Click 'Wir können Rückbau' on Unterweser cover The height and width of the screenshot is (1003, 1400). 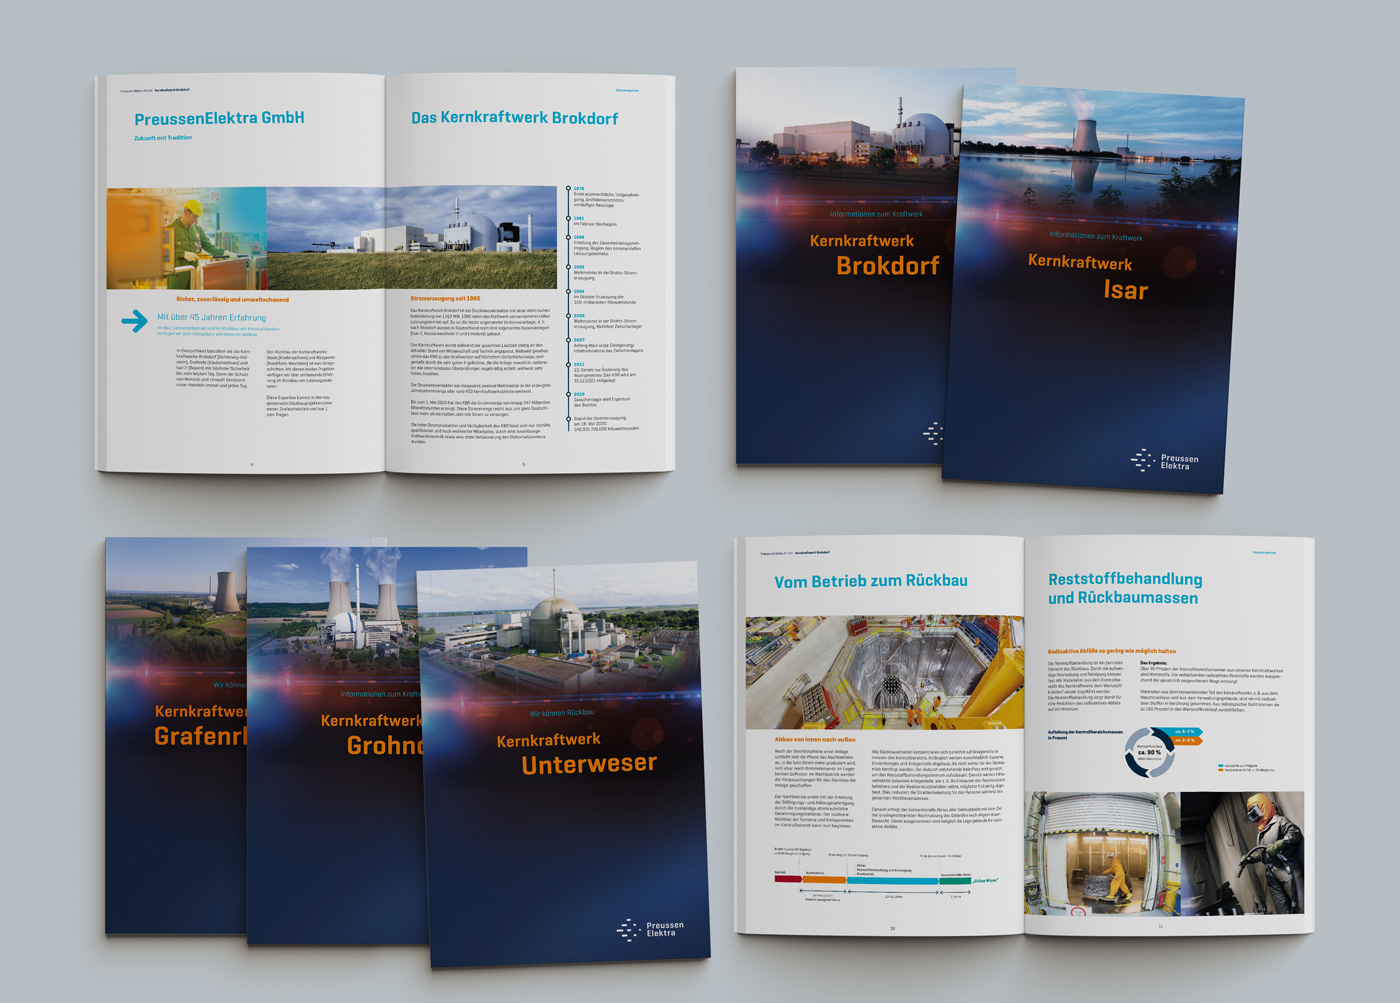tap(562, 713)
